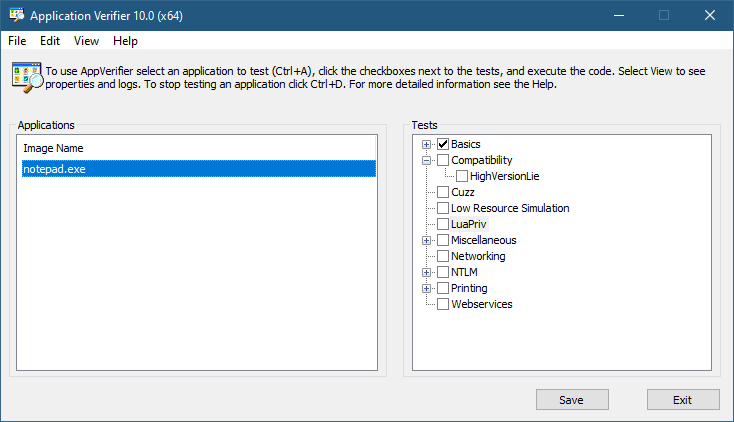Click the AppVerifier magnifier info icon
The width and height of the screenshot is (734, 422).
pyautogui.click(x=27, y=77)
